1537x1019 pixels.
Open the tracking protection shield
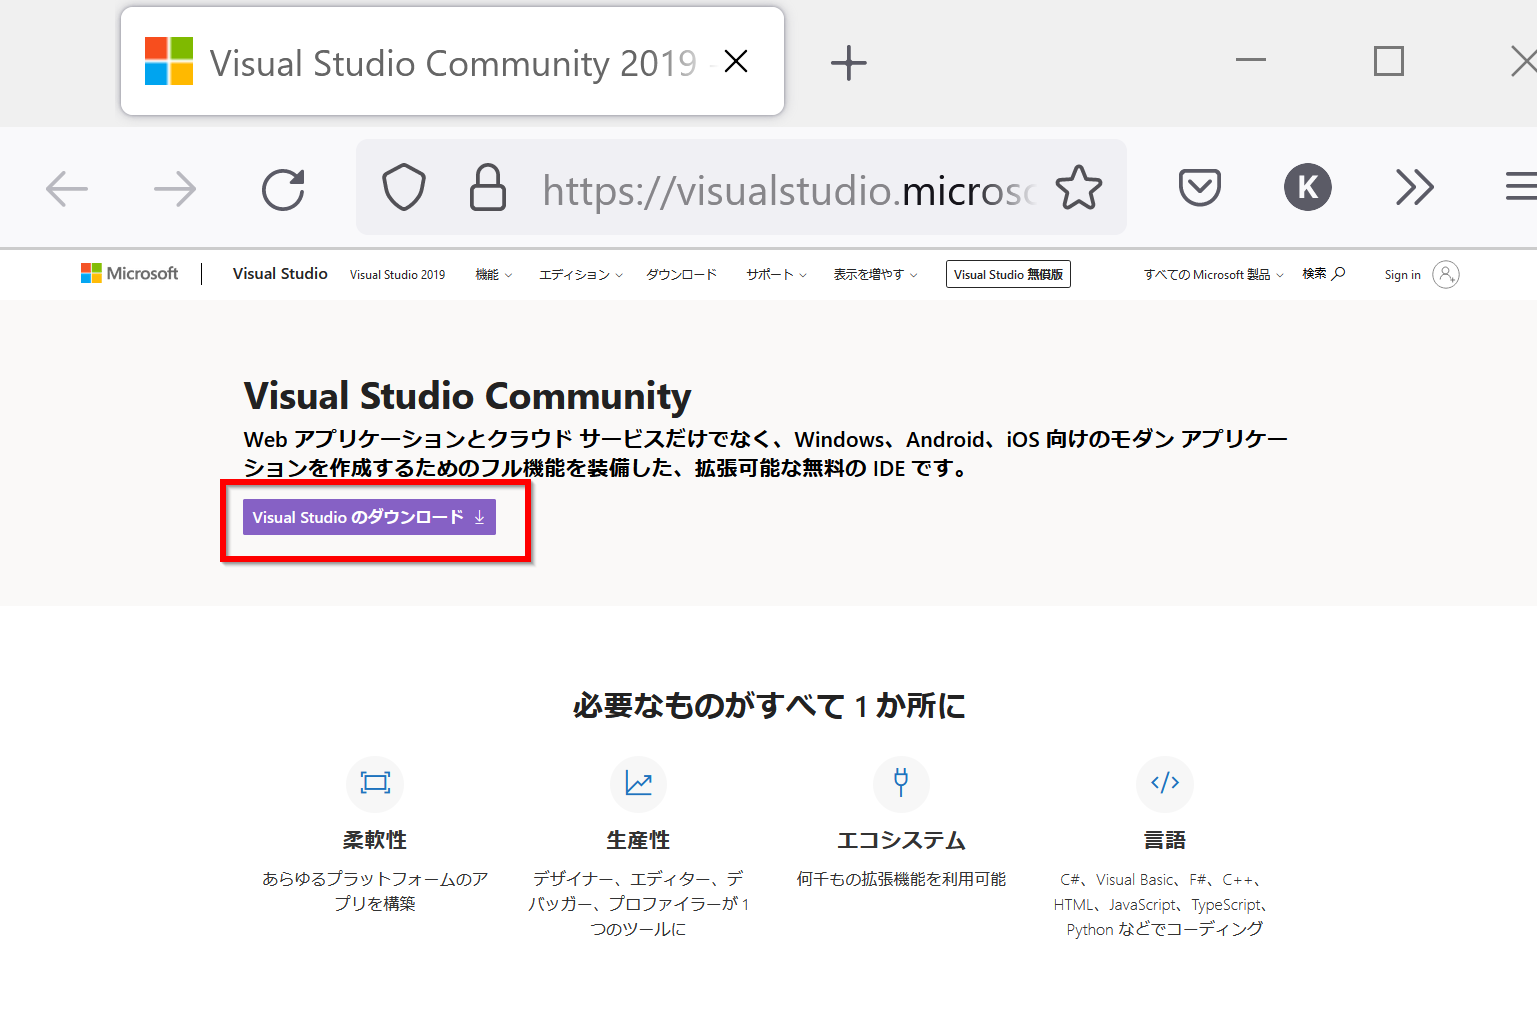(404, 187)
